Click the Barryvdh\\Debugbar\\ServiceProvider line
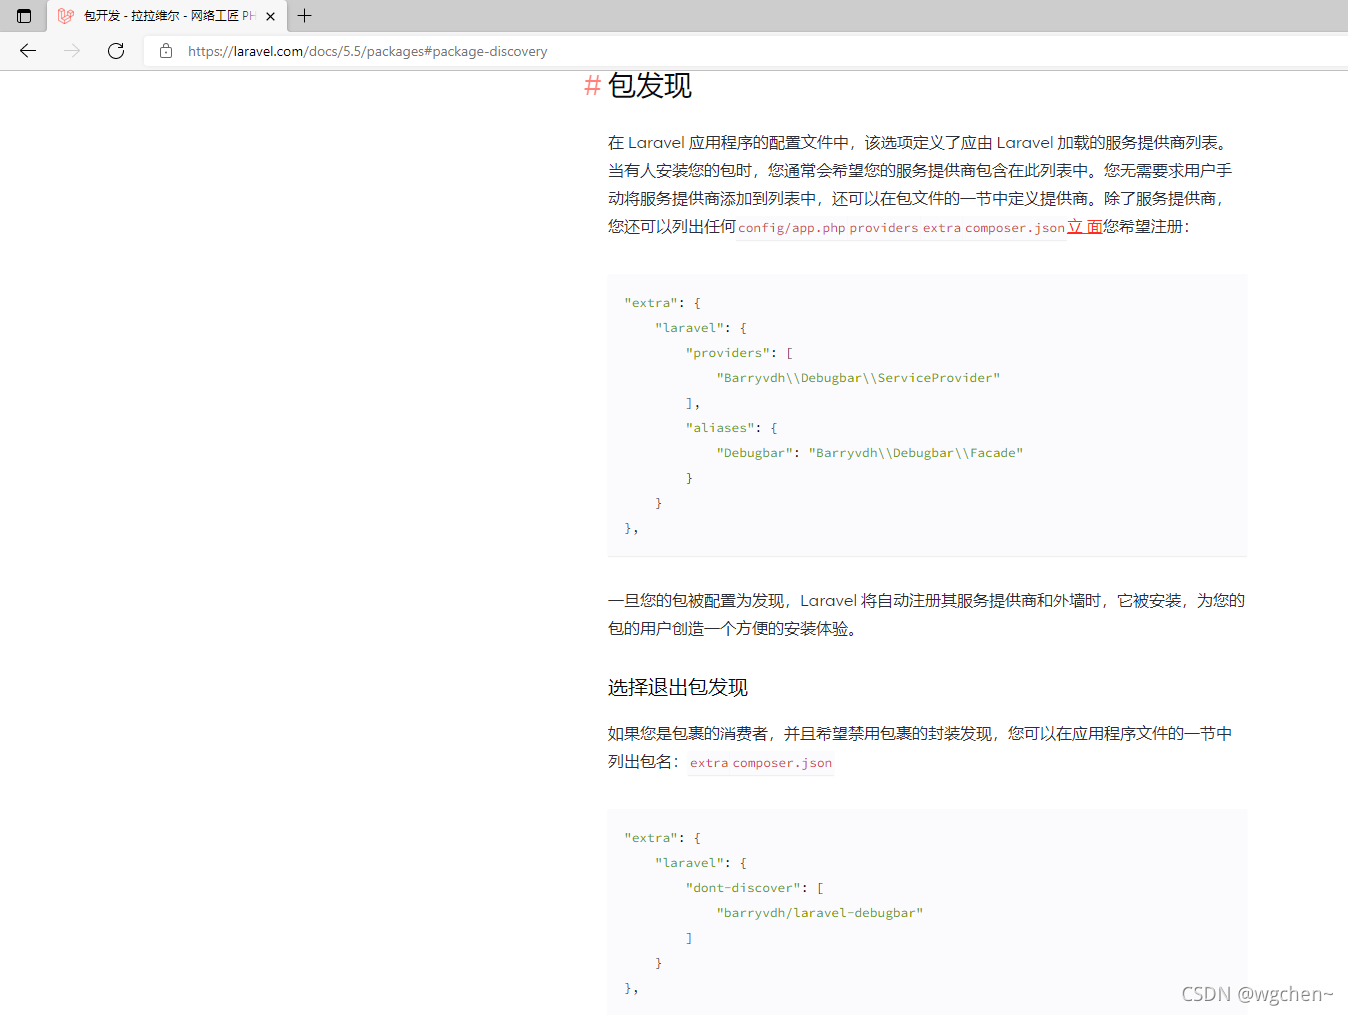This screenshot has height=1015, width=1348. click(858, 378)
